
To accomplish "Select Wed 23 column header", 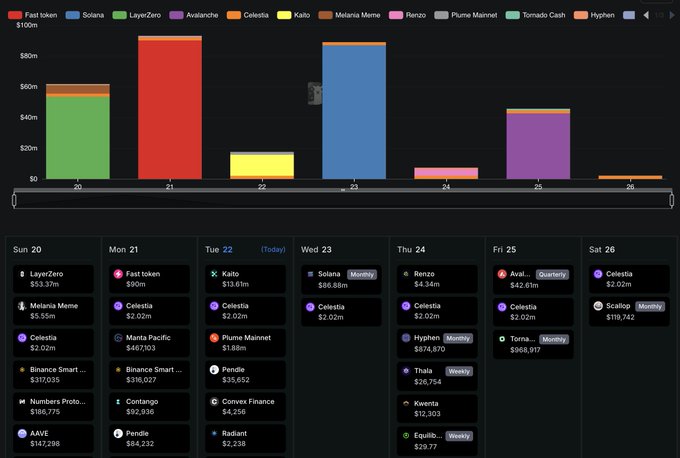I will (x=316, y=250).
